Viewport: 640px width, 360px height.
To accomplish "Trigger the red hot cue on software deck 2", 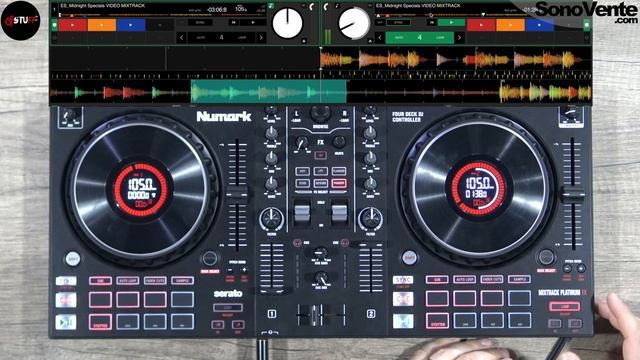I will 481,25.
